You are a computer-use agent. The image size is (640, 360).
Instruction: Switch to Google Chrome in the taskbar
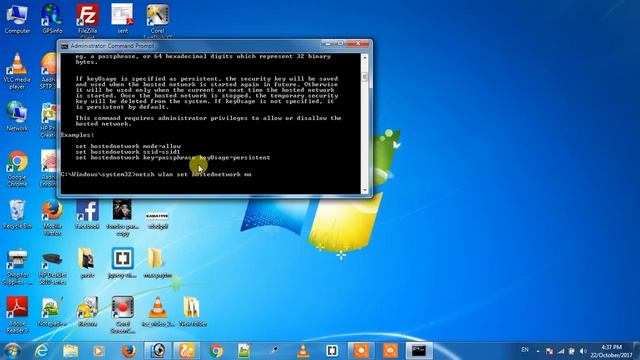point(216,351)
